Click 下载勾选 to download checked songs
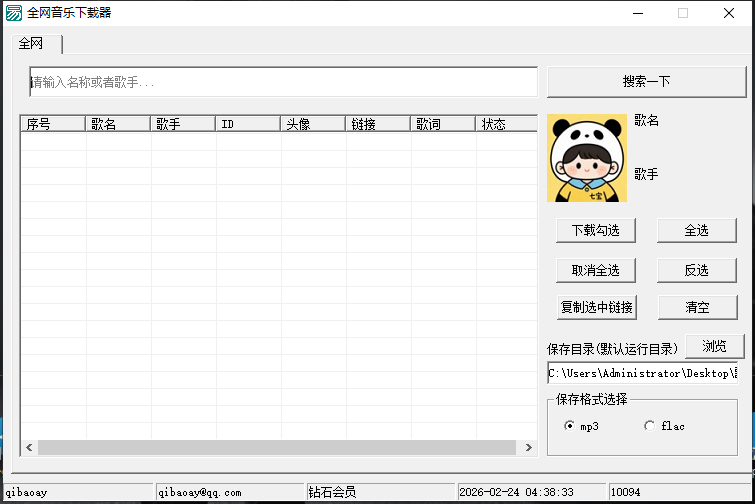Screen dimensions: 755x504 pyautogui.click(x=596, y=231)
